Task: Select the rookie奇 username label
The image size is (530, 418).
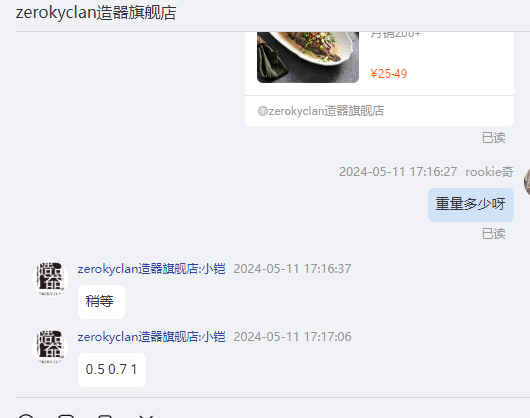Action: tap(489, 172)
